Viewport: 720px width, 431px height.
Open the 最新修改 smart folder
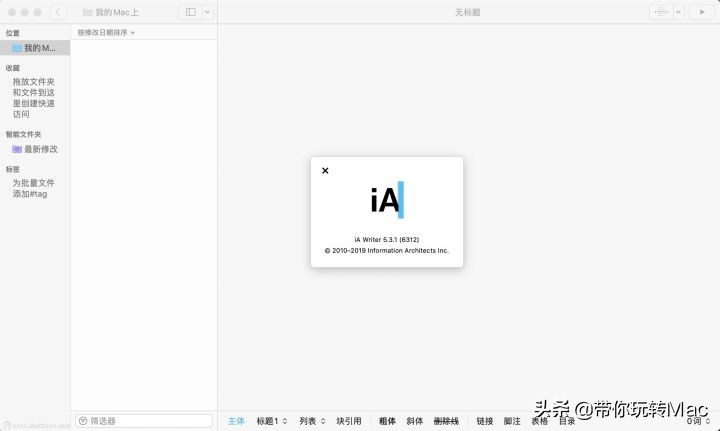coord(35,149)
